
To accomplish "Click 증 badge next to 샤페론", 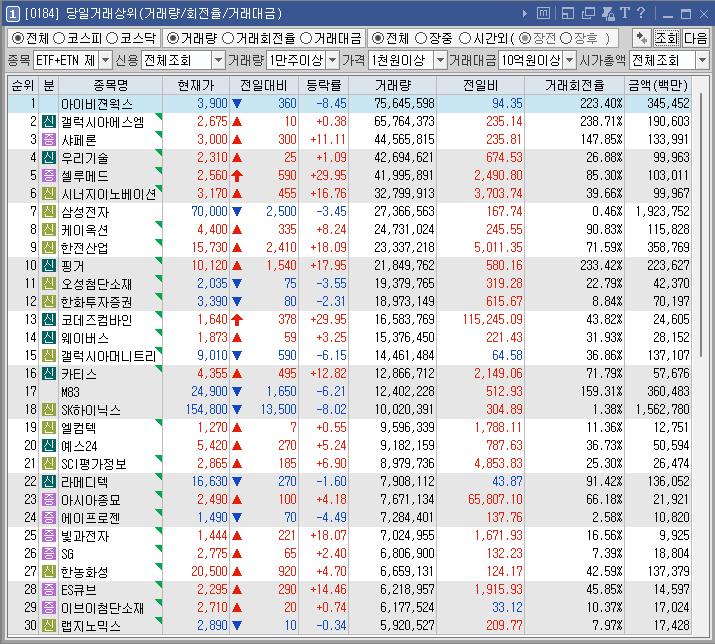I will pos(49,139).
